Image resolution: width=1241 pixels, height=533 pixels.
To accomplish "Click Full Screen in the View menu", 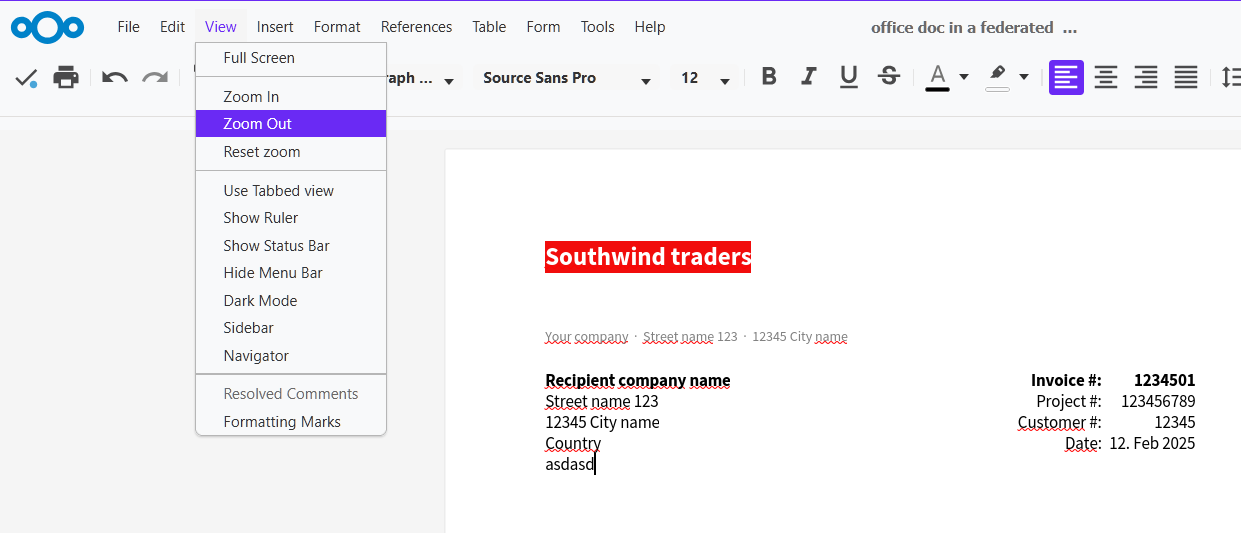I will [x=259, y=58].
